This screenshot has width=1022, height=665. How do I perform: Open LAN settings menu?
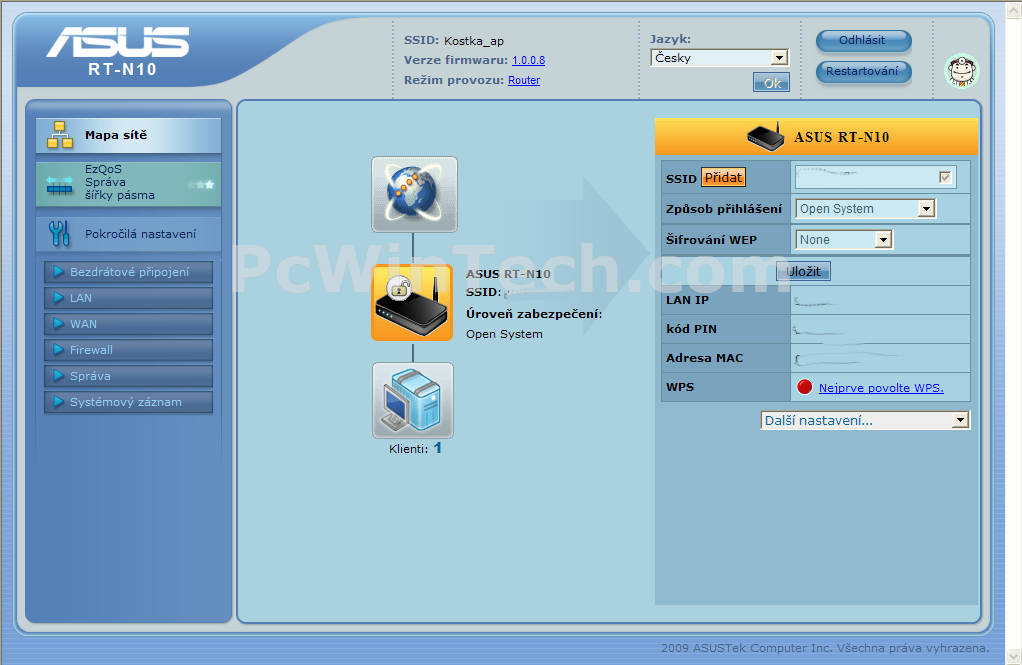(128, 298)
